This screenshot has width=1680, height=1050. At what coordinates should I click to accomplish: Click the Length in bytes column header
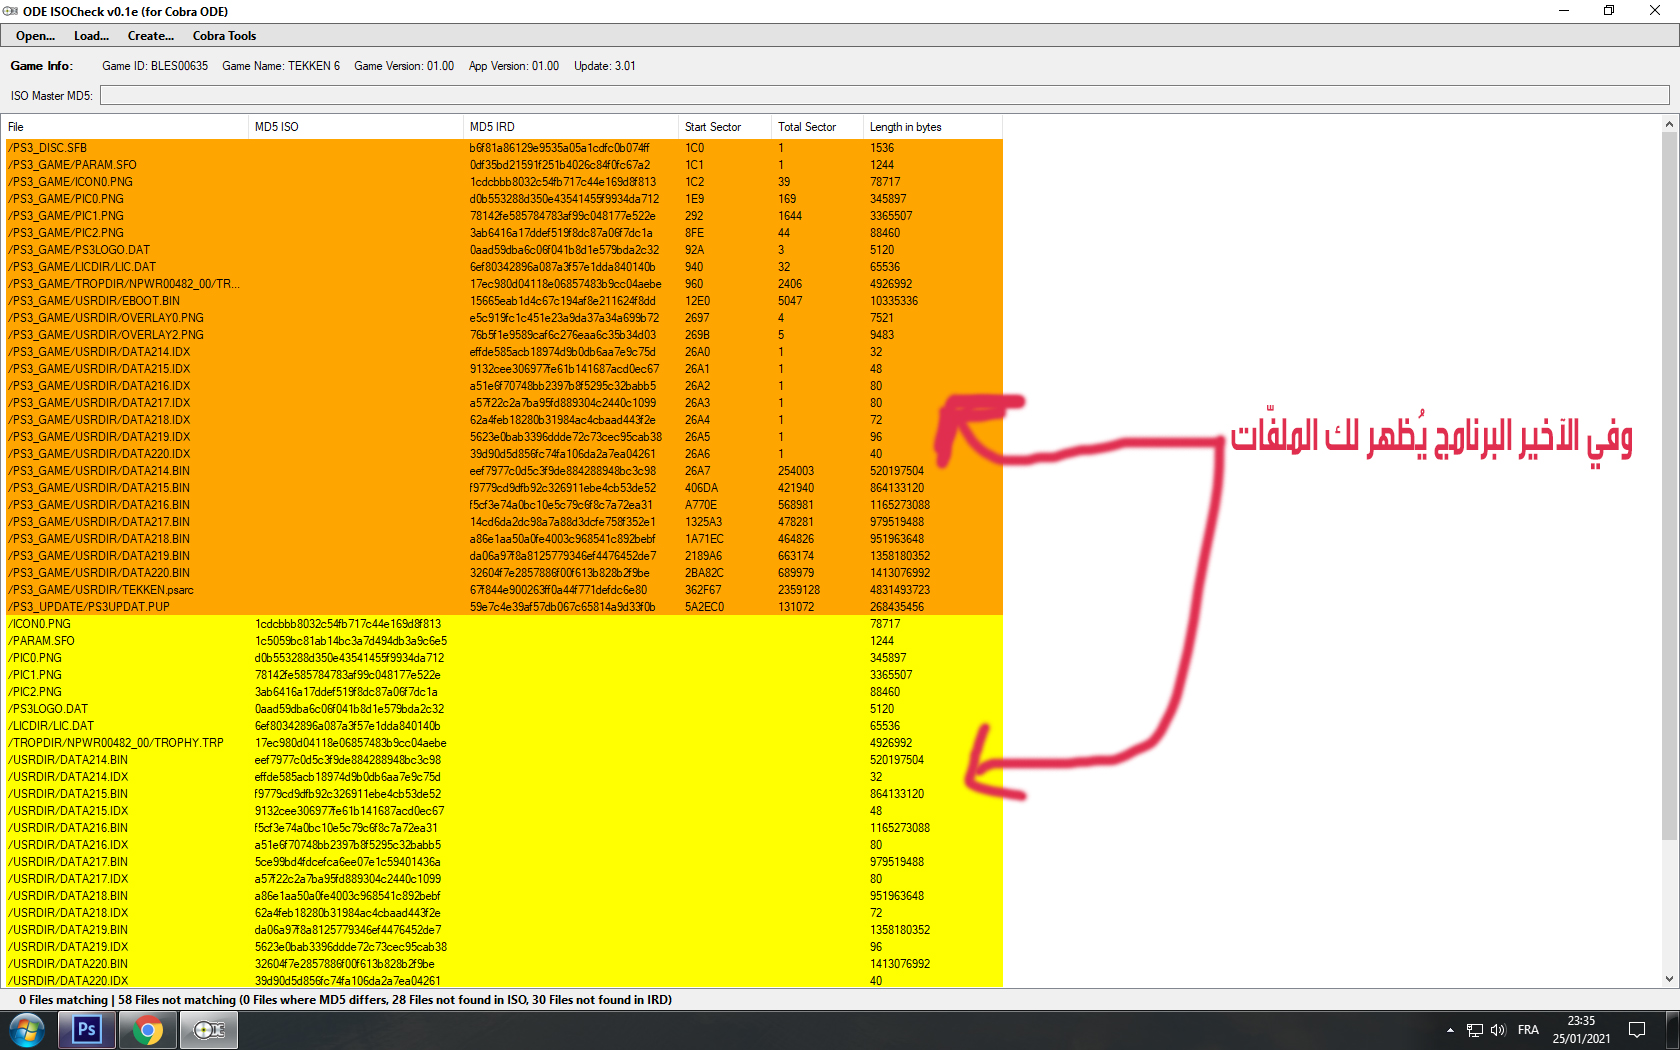(930, 127)
